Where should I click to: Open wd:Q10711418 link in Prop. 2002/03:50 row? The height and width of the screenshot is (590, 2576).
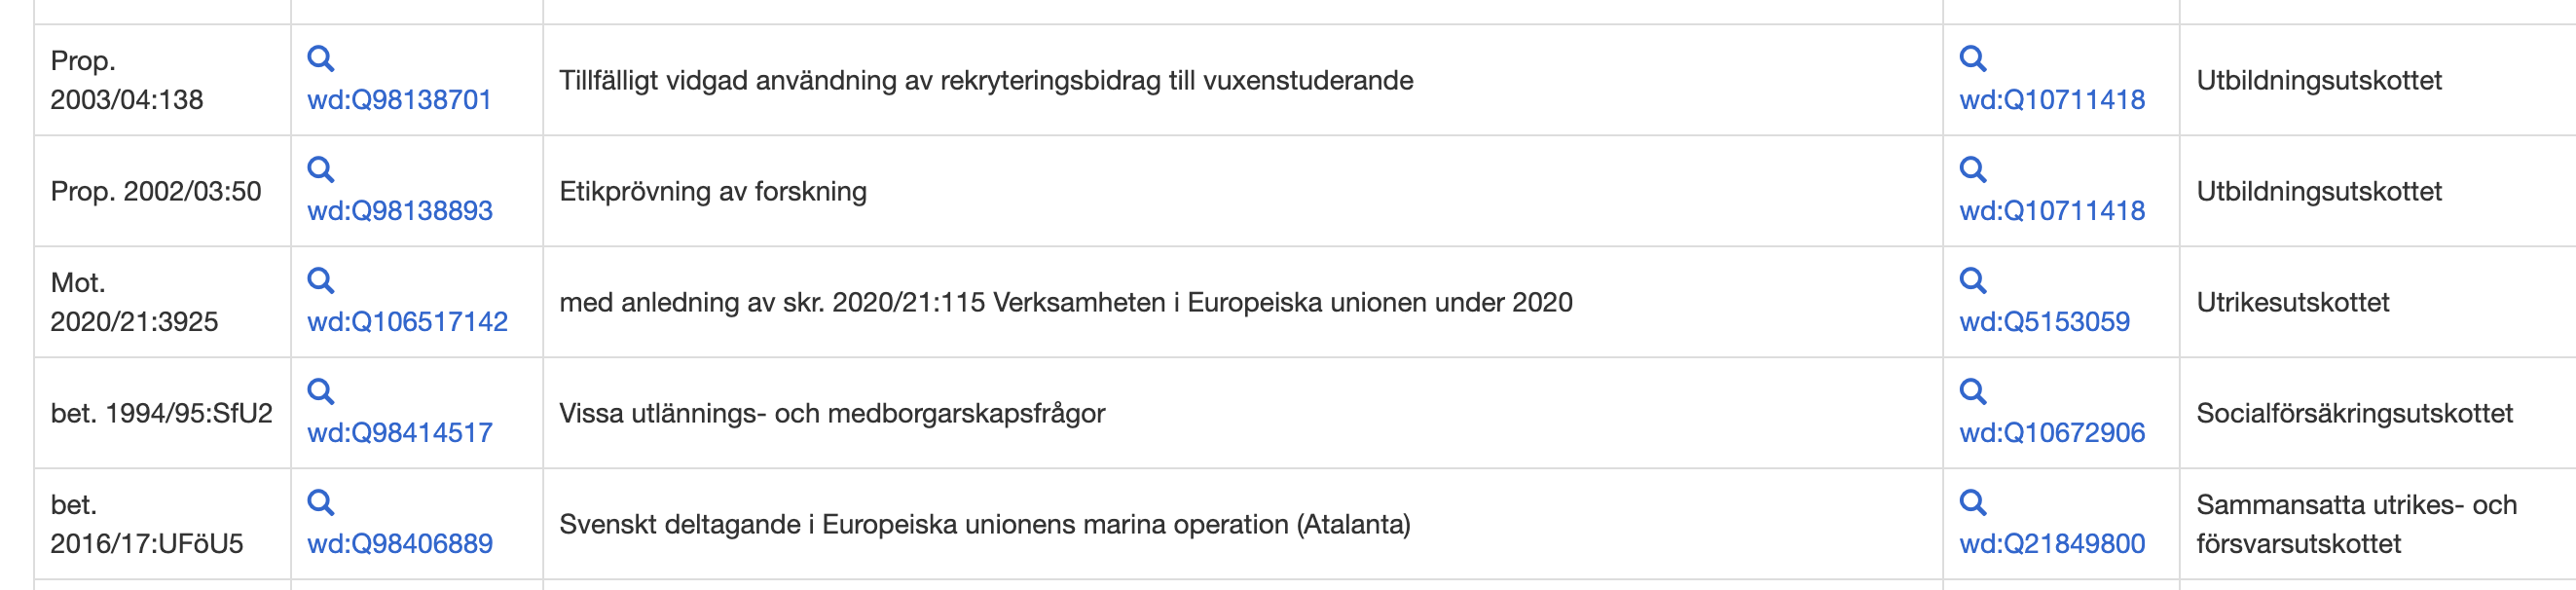2051,211
